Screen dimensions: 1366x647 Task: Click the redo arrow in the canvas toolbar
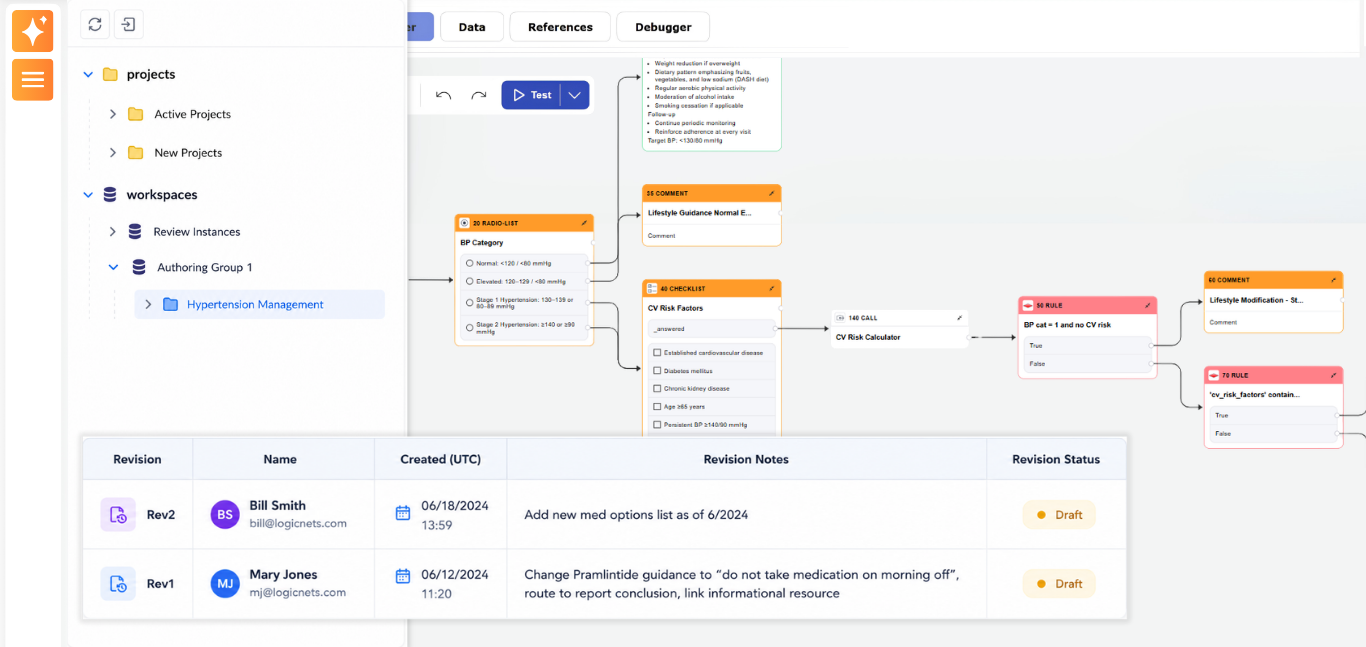tap(479, 95)
